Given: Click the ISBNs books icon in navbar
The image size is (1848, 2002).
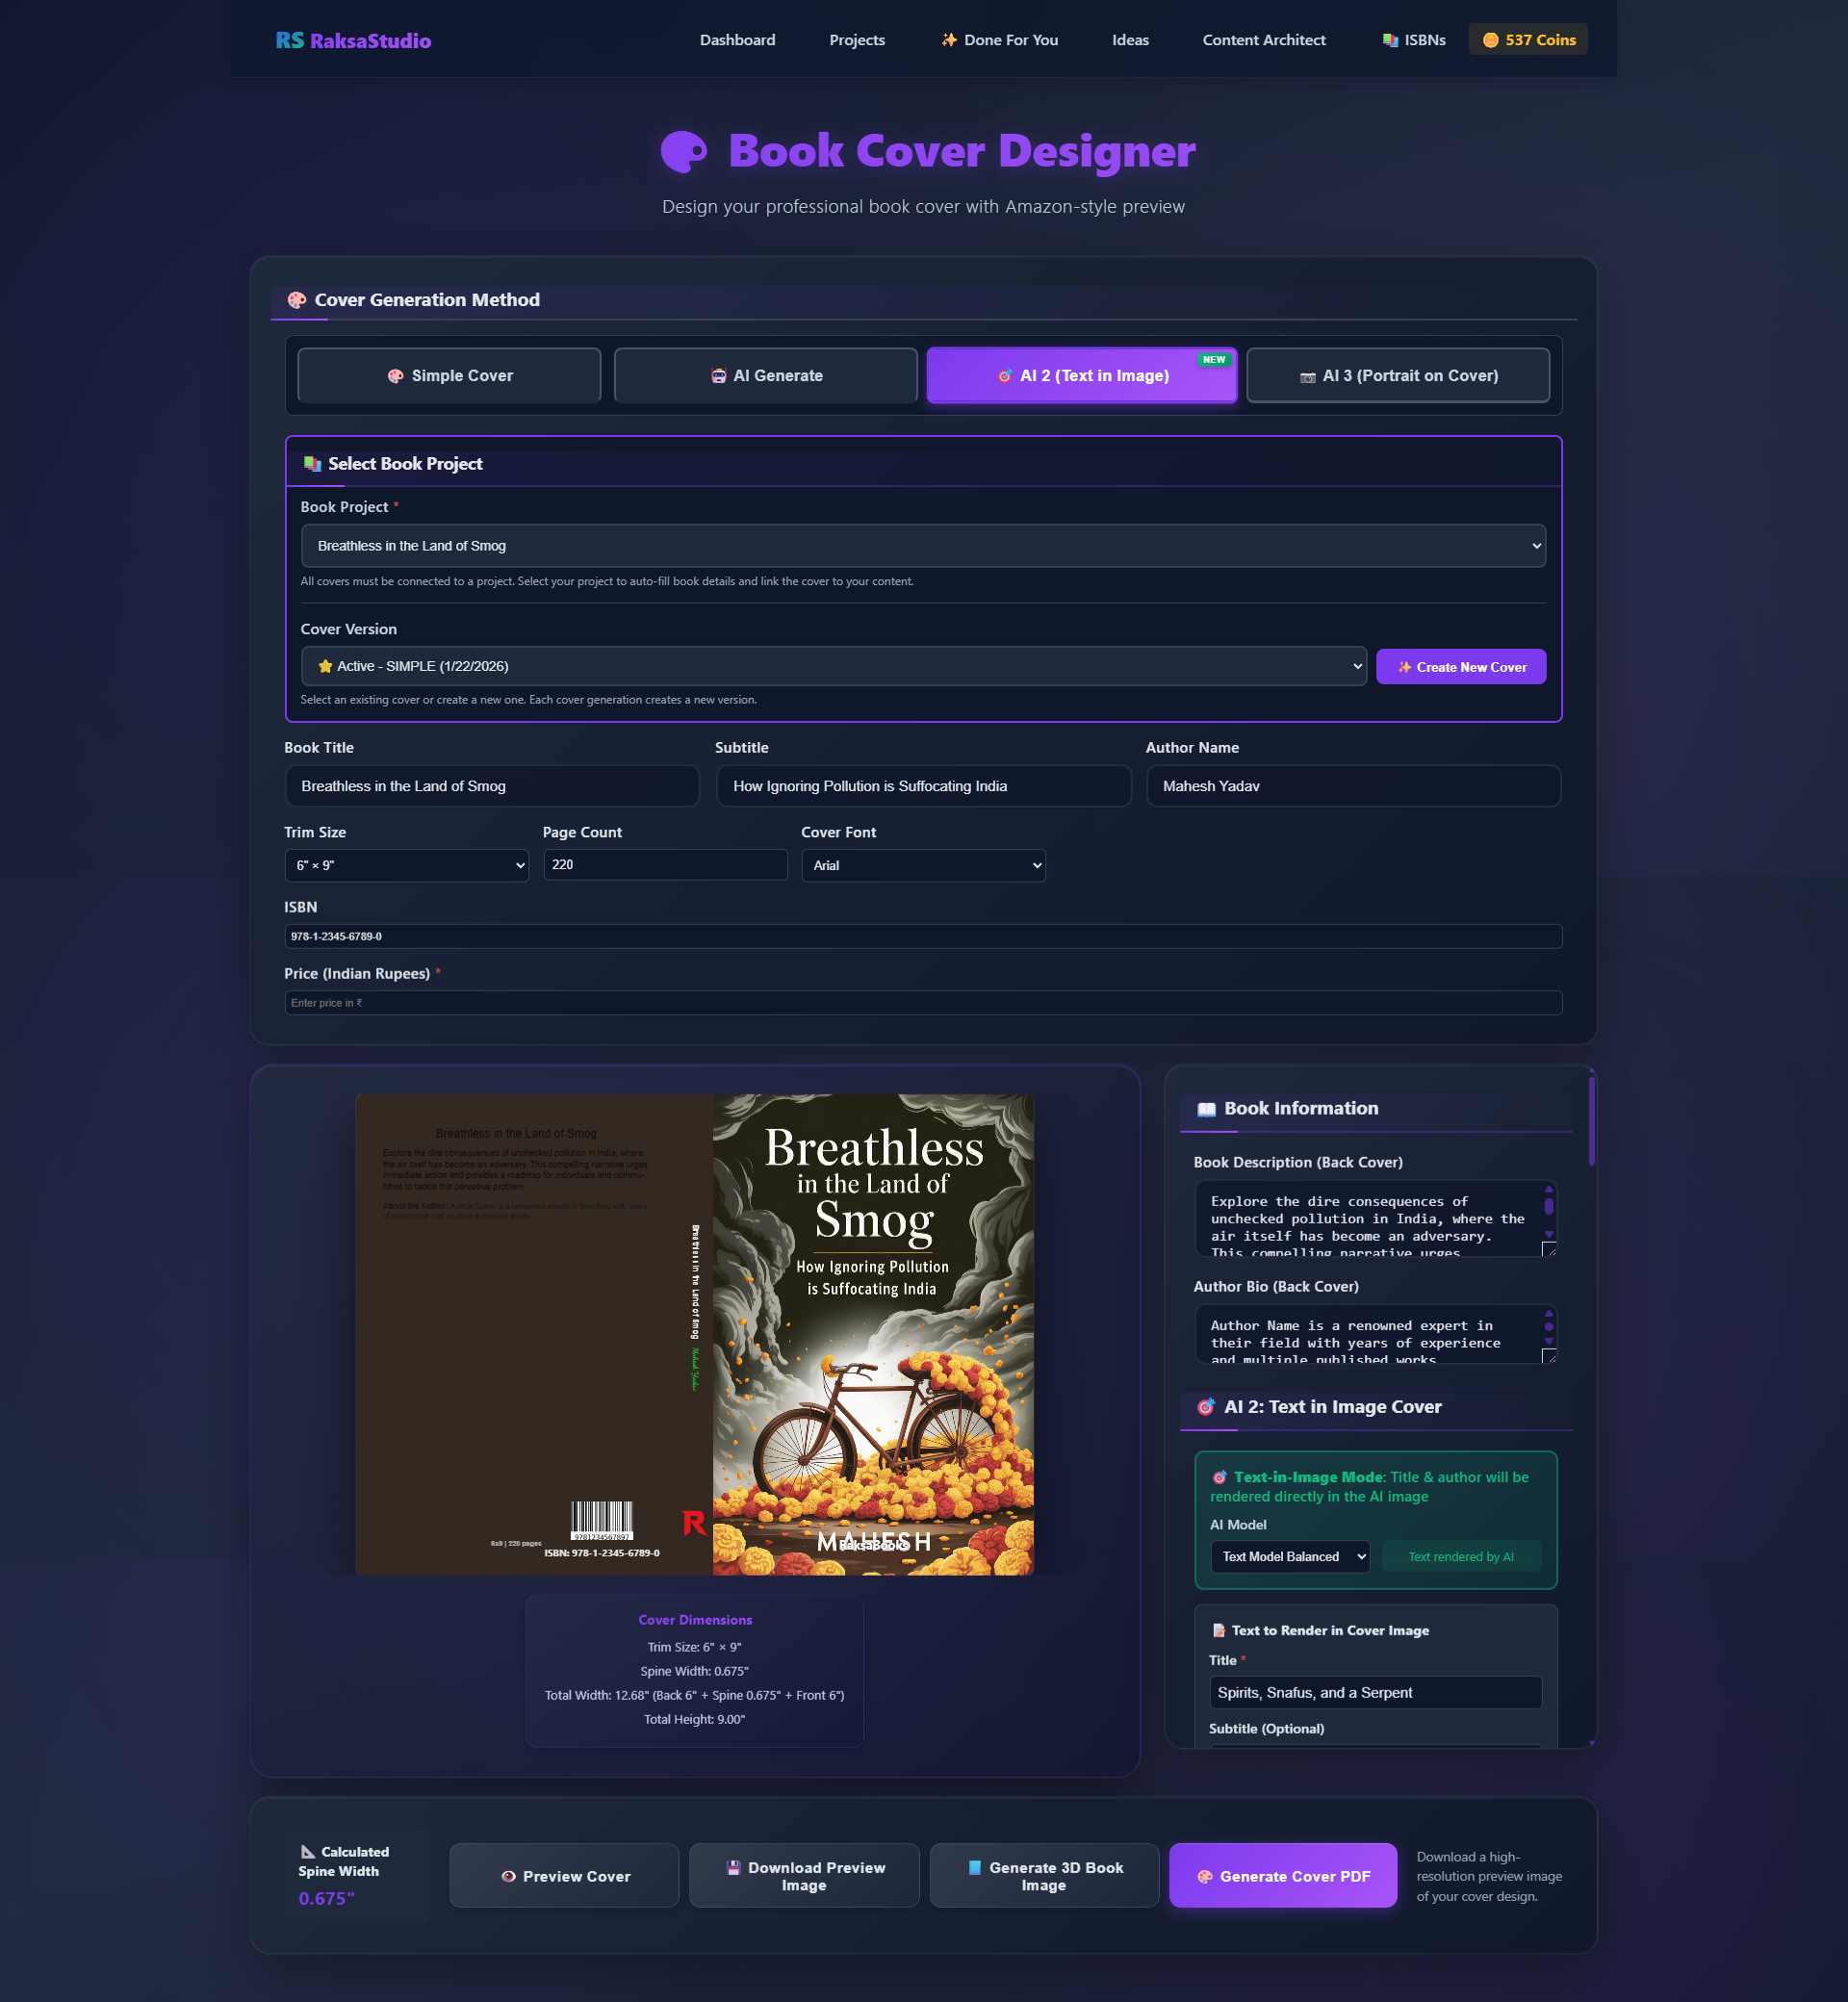Looking at the screenshot, I should (x=1390, y=41).
